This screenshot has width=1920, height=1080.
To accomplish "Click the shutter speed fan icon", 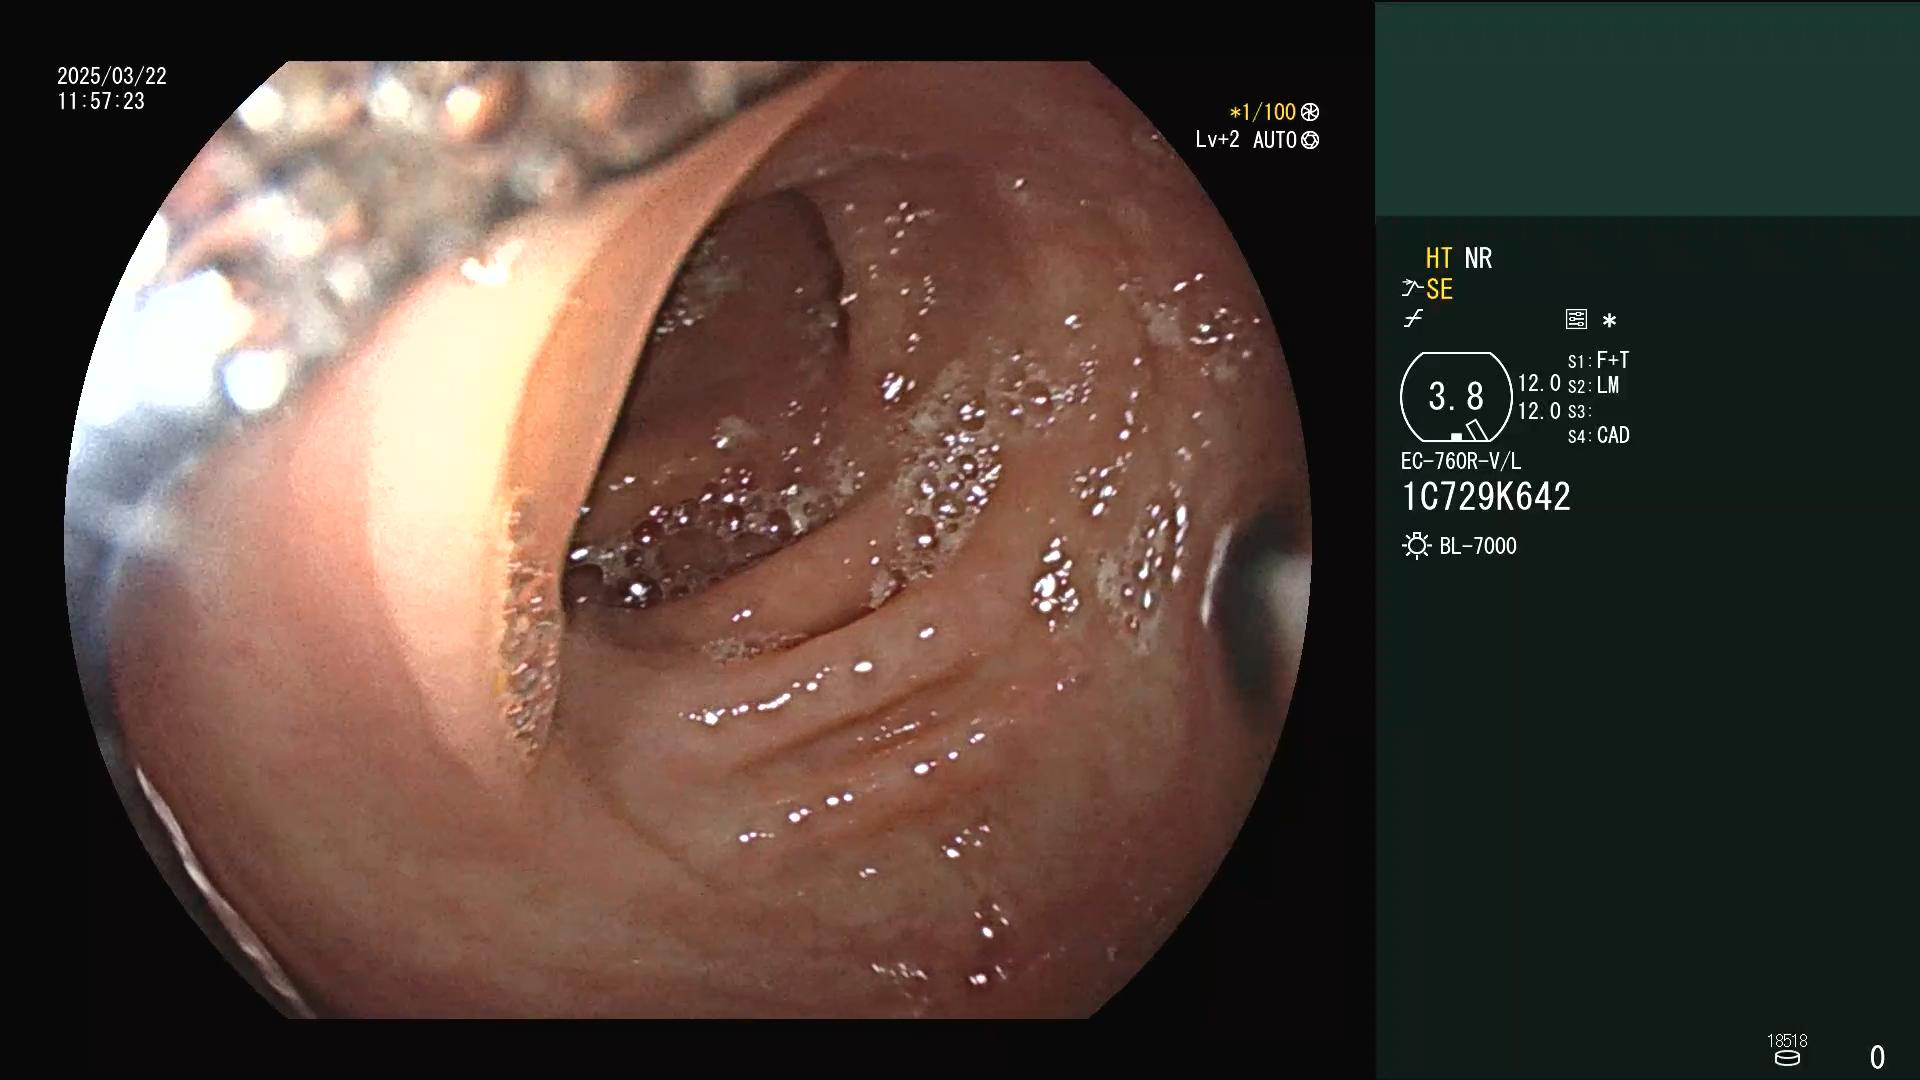I will [1310, 112].
